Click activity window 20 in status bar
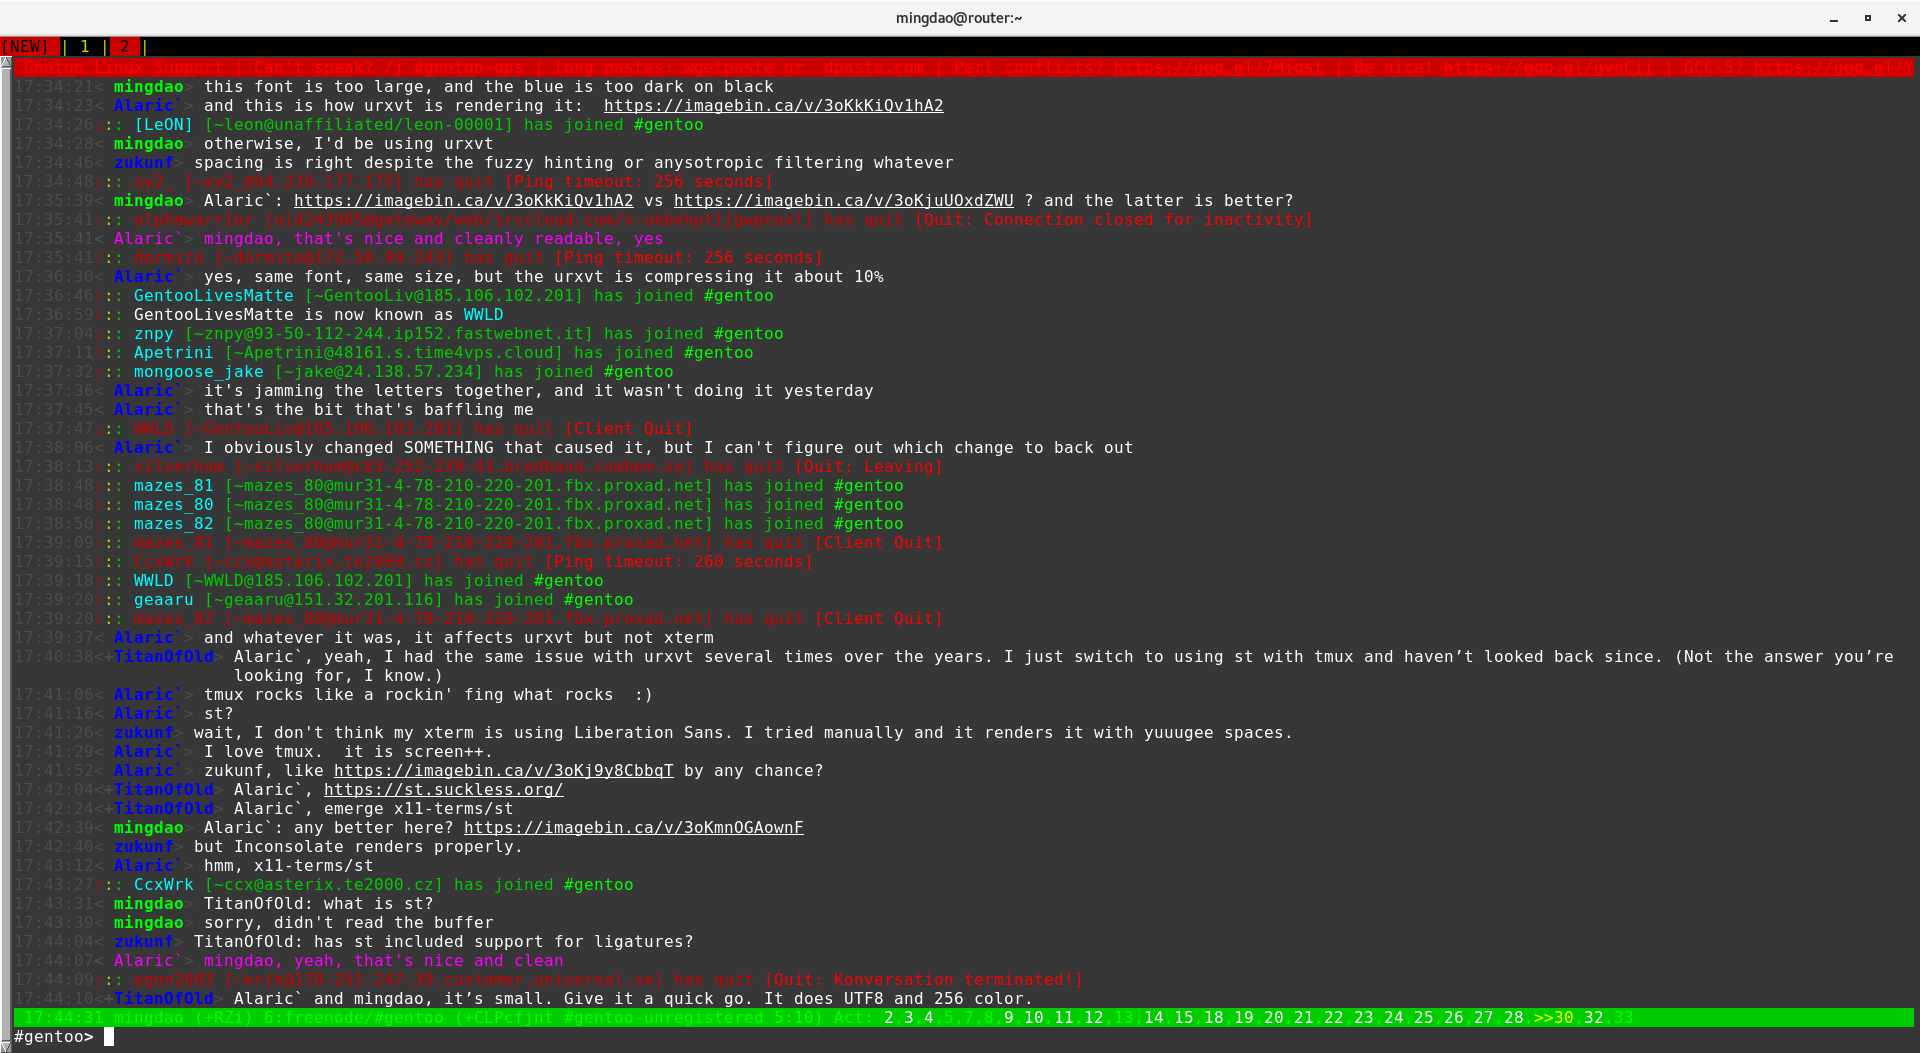The image size is (1920, 1053). tap(1274, 1018)
